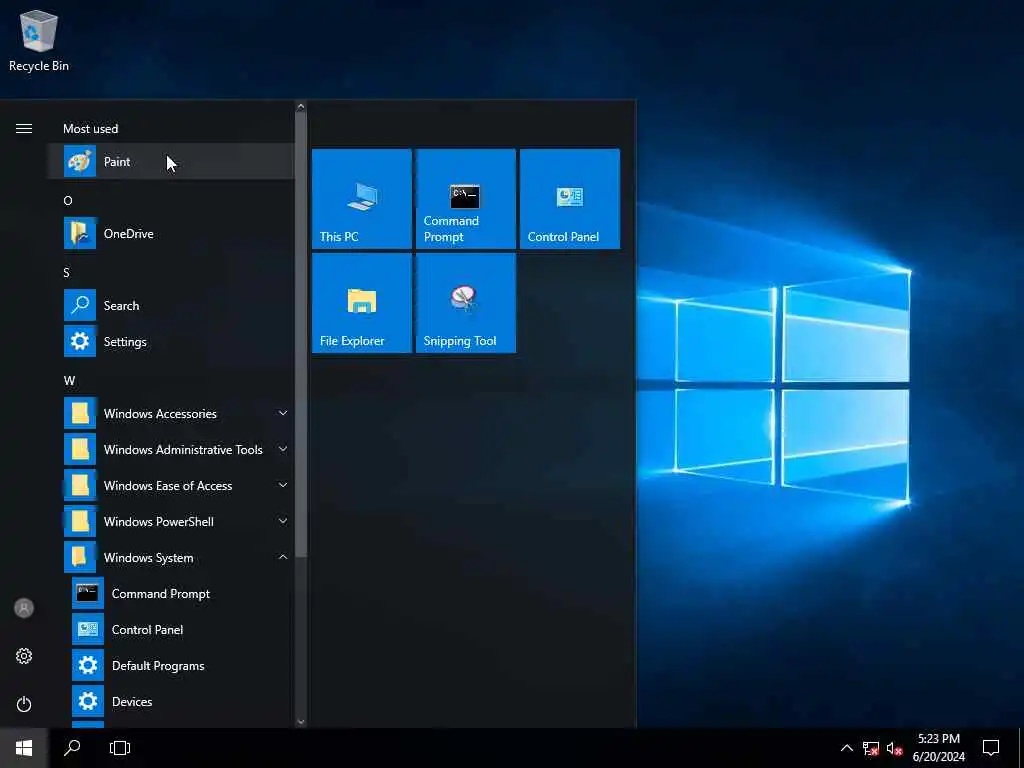The image size is (1024, 768).
Task: Launch the Command Prompt tile
Action: pyautogui.click(x=466, y=199)
